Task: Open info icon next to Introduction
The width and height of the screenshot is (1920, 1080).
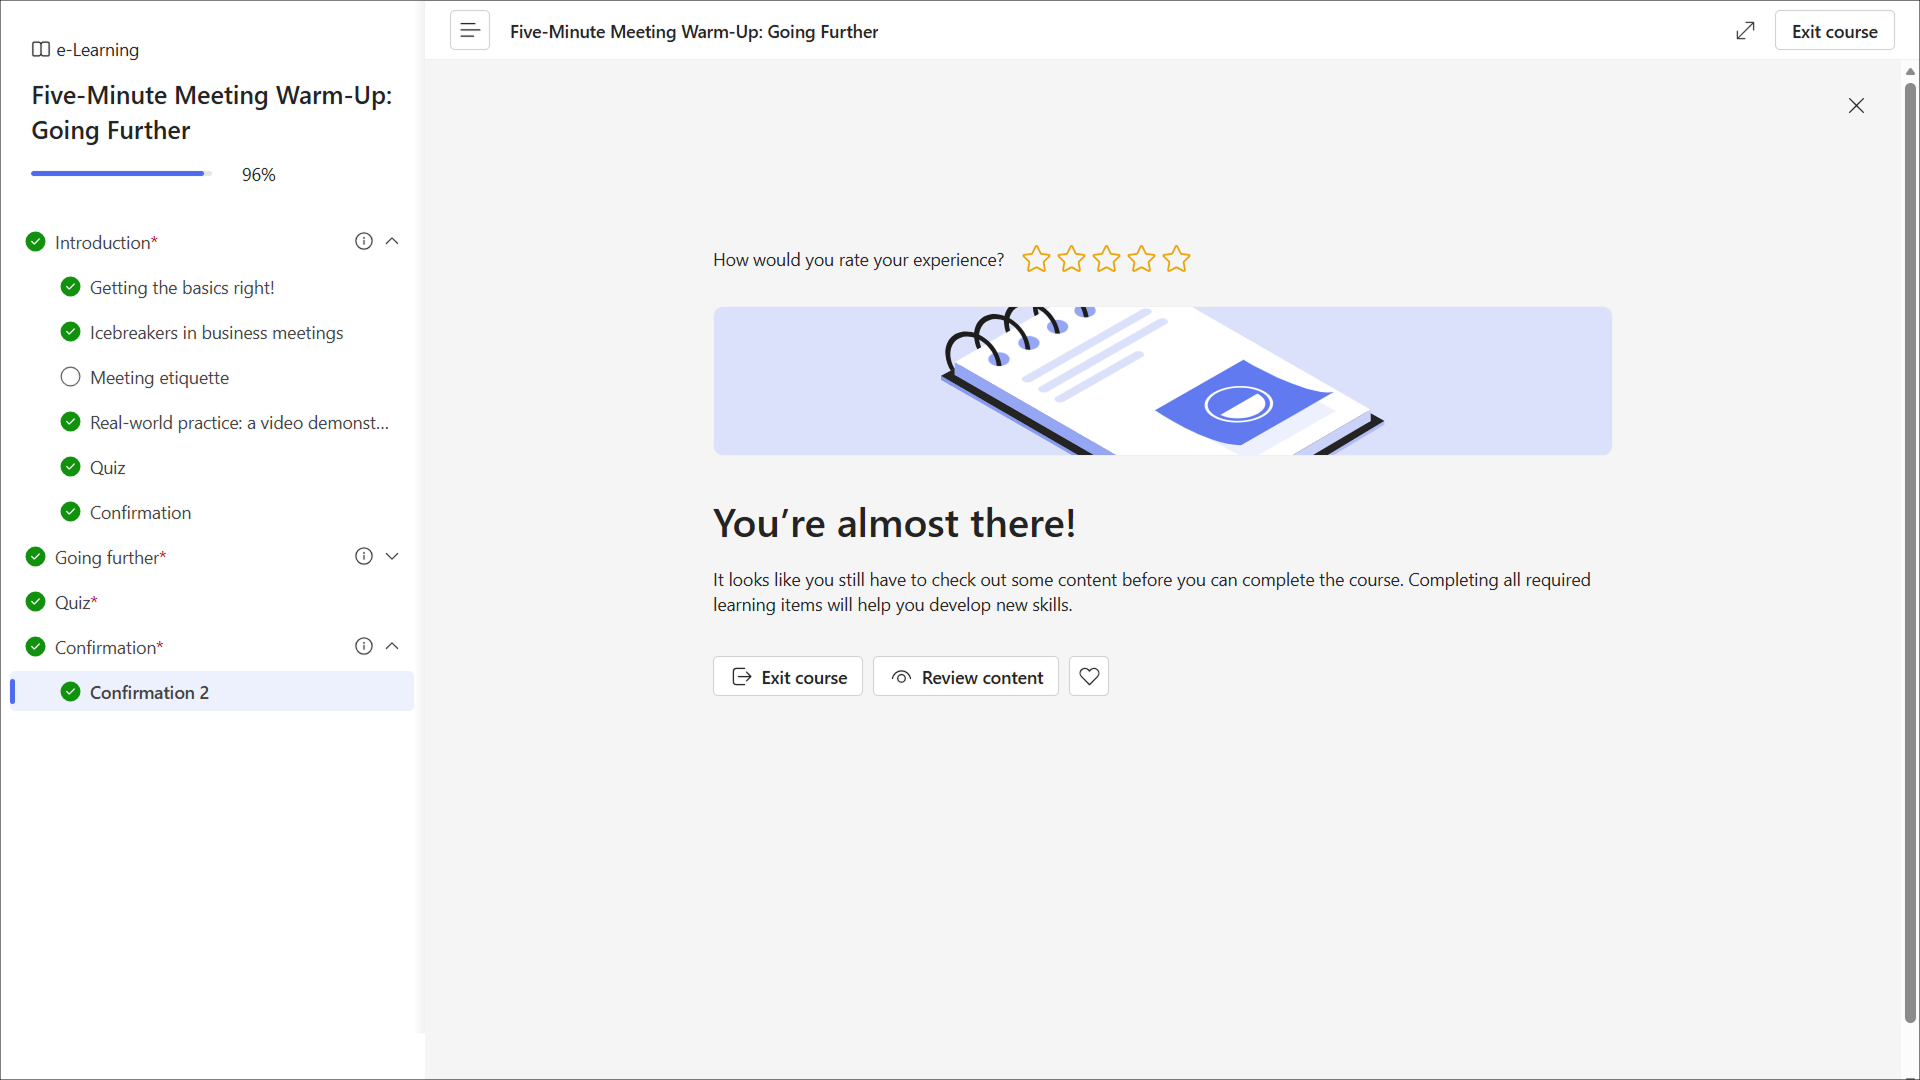Action: pyautogui.click(x=364, y=241)
